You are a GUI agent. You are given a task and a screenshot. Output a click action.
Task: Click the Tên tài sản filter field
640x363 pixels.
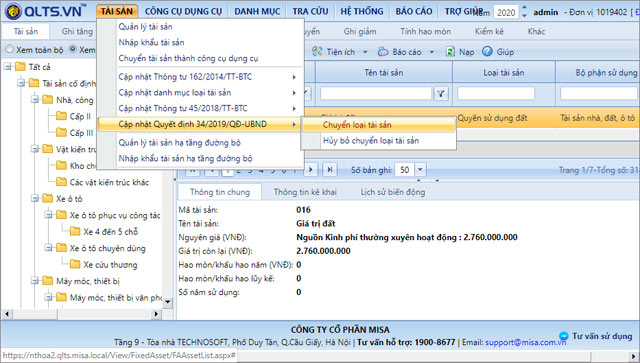pos(376,94)
